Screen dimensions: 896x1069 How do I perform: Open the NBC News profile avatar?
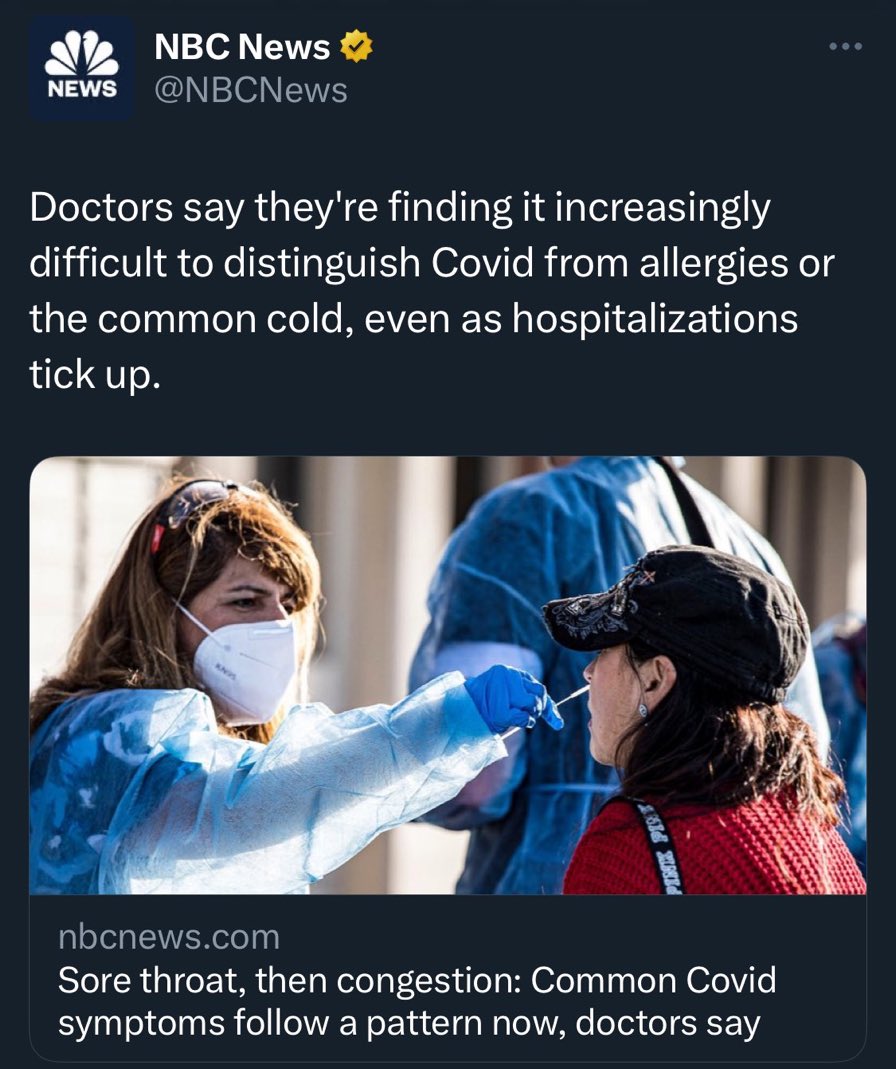81,68
